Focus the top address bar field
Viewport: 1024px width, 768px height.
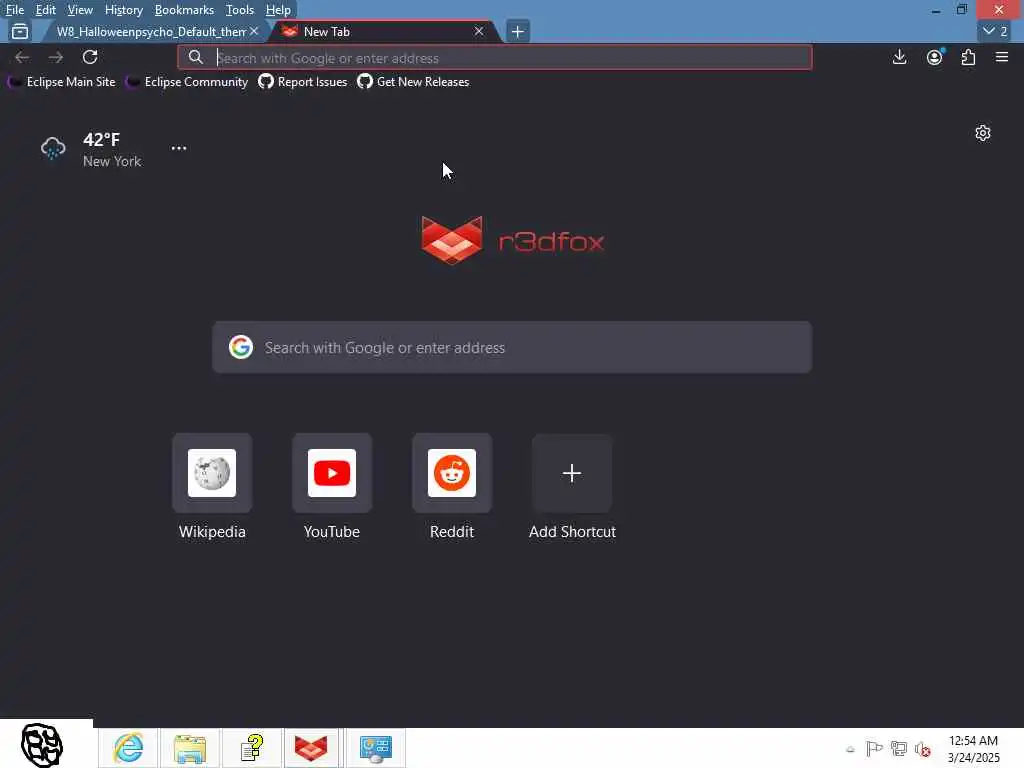tap(494, 57)
